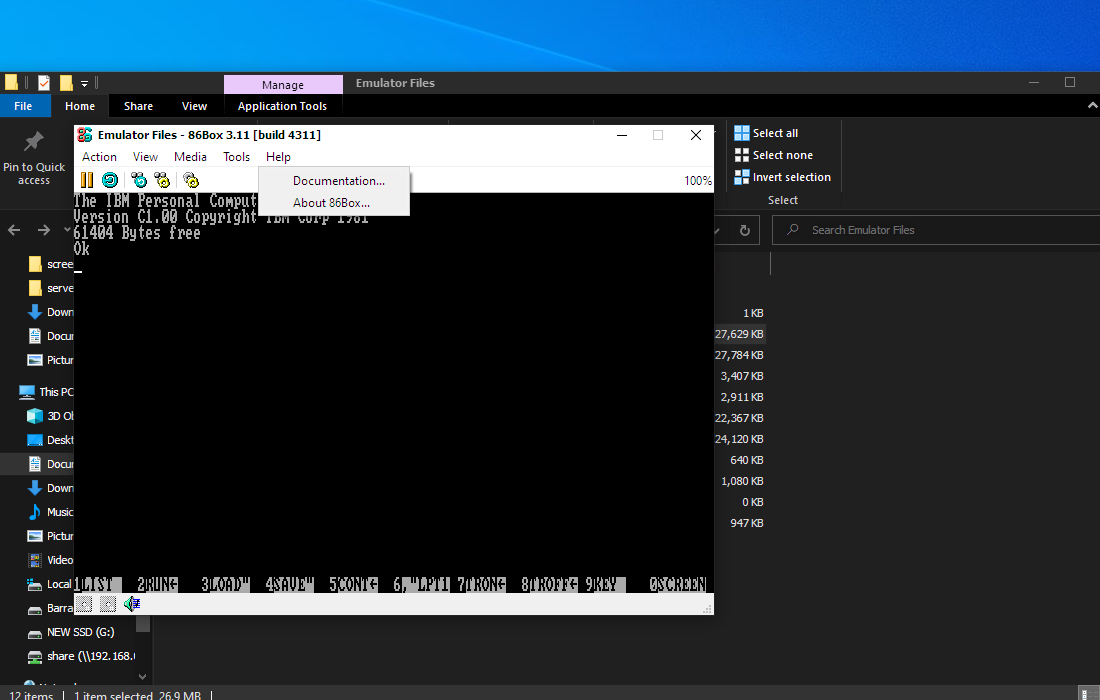This screenshot has height=700, width=1100.
Task: Click the first floppy drive status icon
Action: click(84, 604)
